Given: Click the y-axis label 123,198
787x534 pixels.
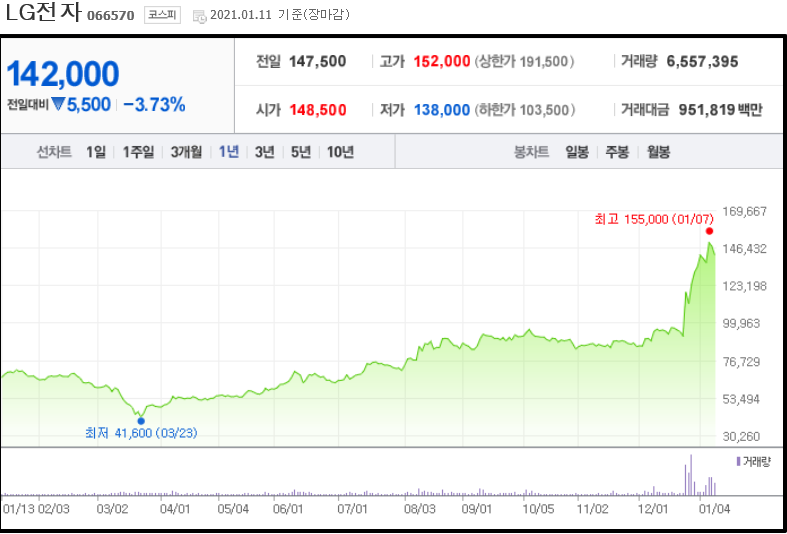Looking at the screenshot, I should [x=744, y=287].
